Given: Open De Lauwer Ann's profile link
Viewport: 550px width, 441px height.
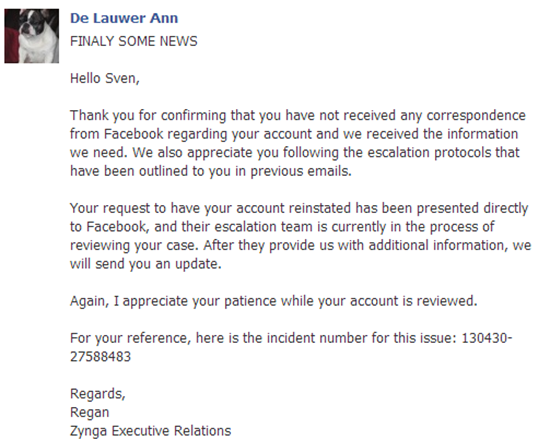Looking at the screenshot, I should pyautogui.click(x=124, y=18).
